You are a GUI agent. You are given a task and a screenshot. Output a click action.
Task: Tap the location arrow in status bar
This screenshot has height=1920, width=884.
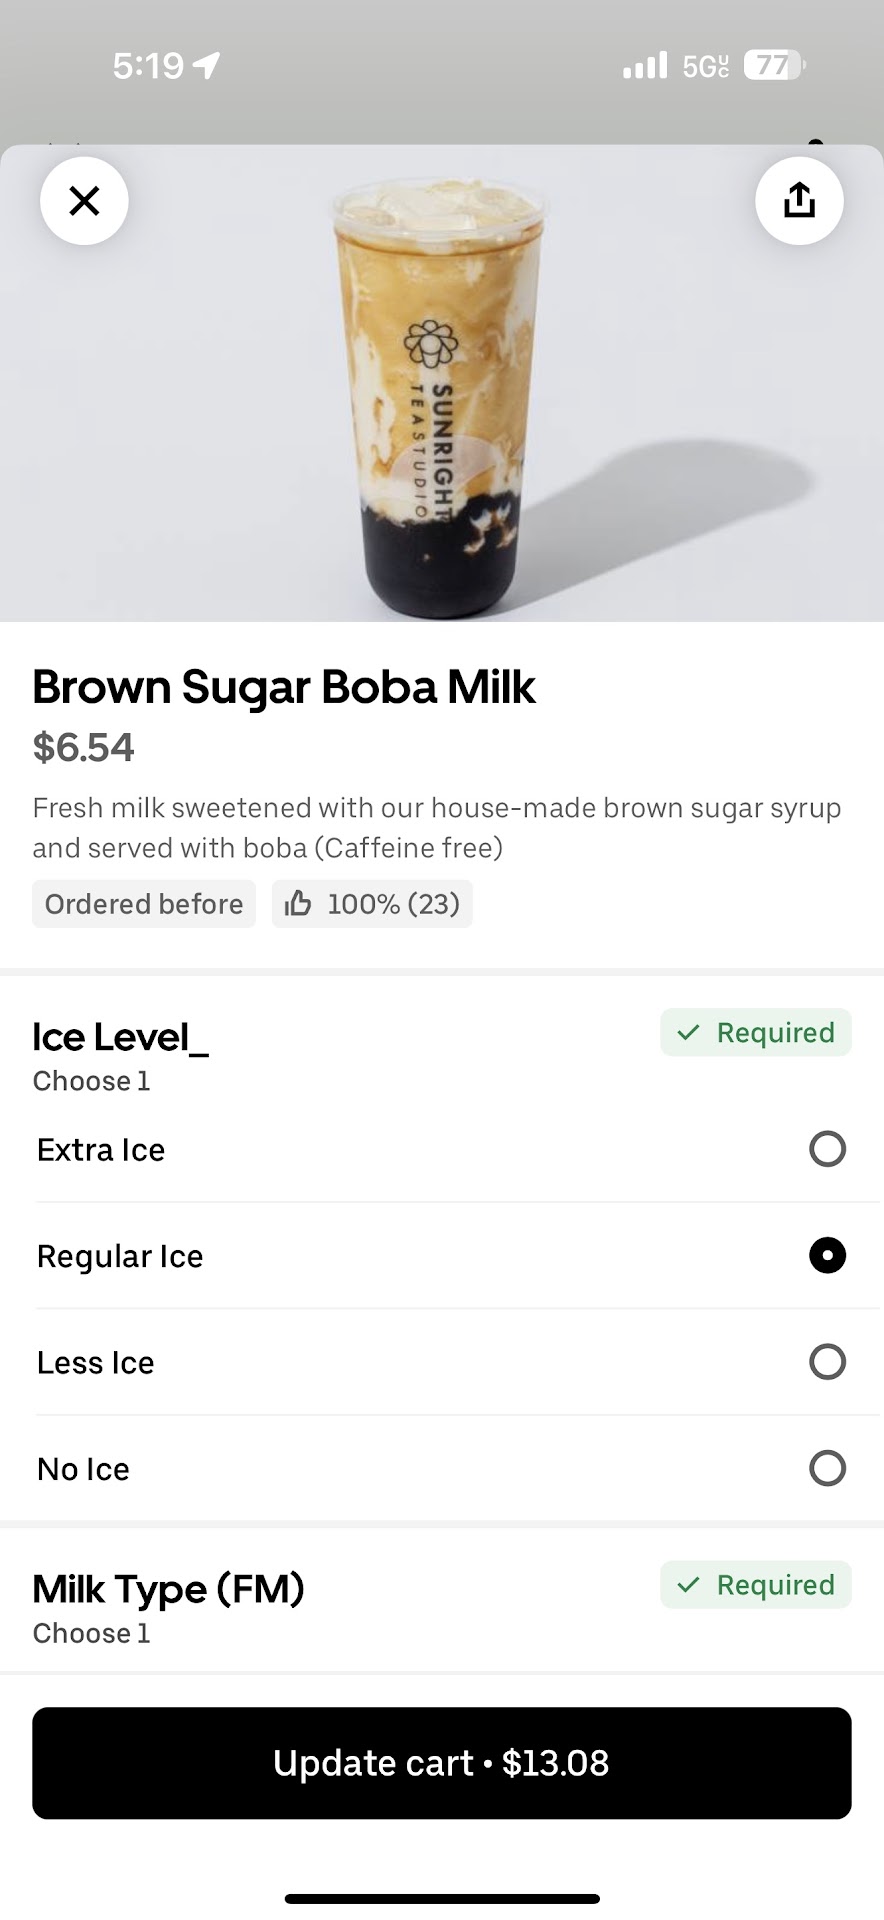coord(207,66)
